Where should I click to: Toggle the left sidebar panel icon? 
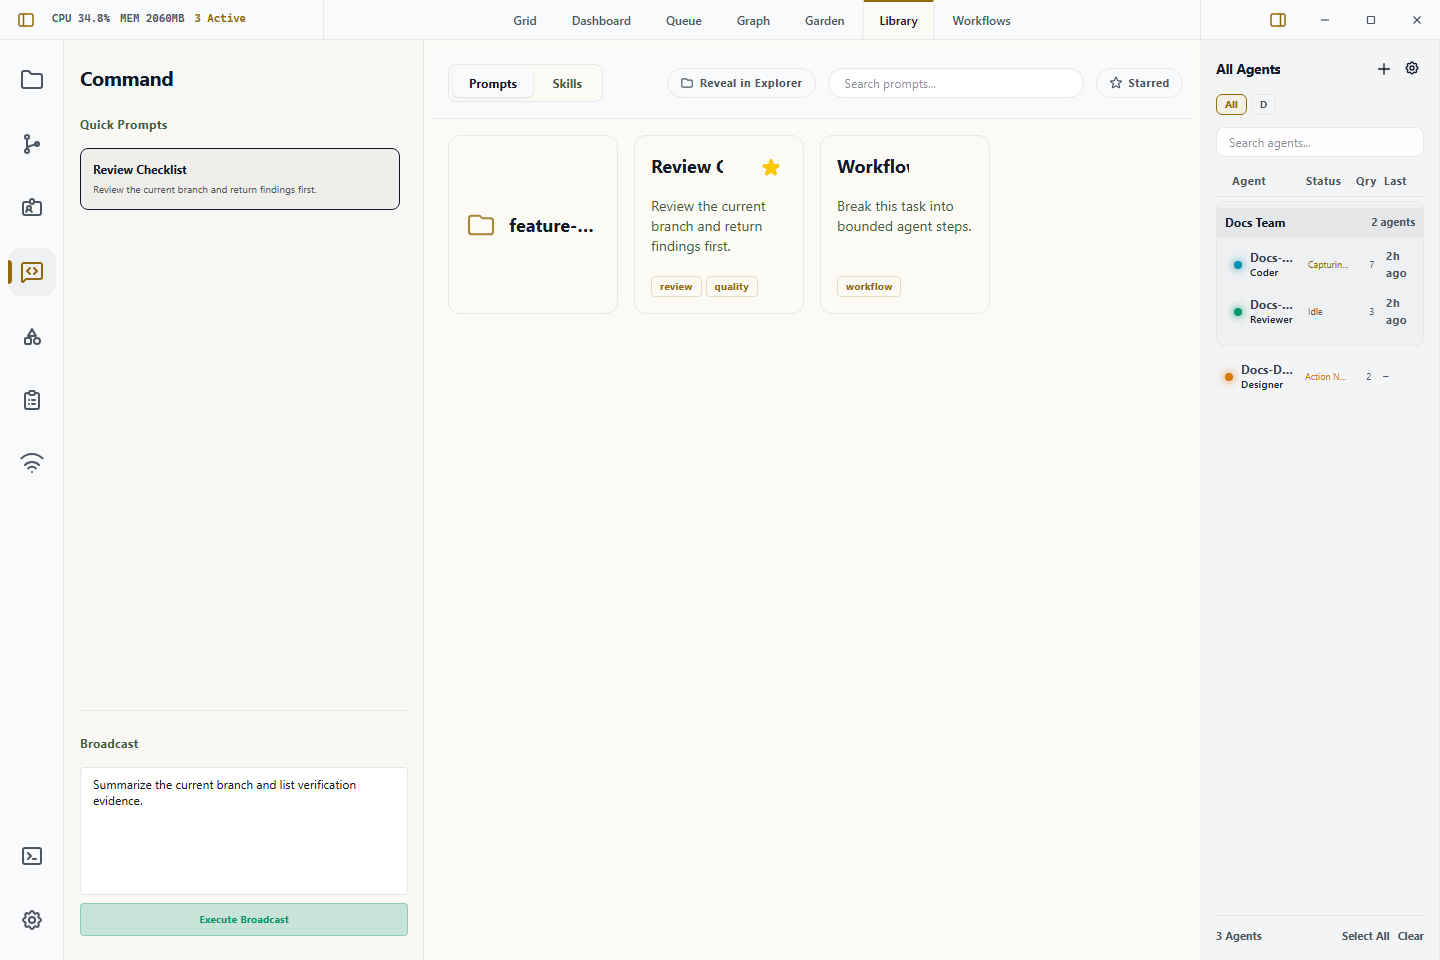coord(26,19)
